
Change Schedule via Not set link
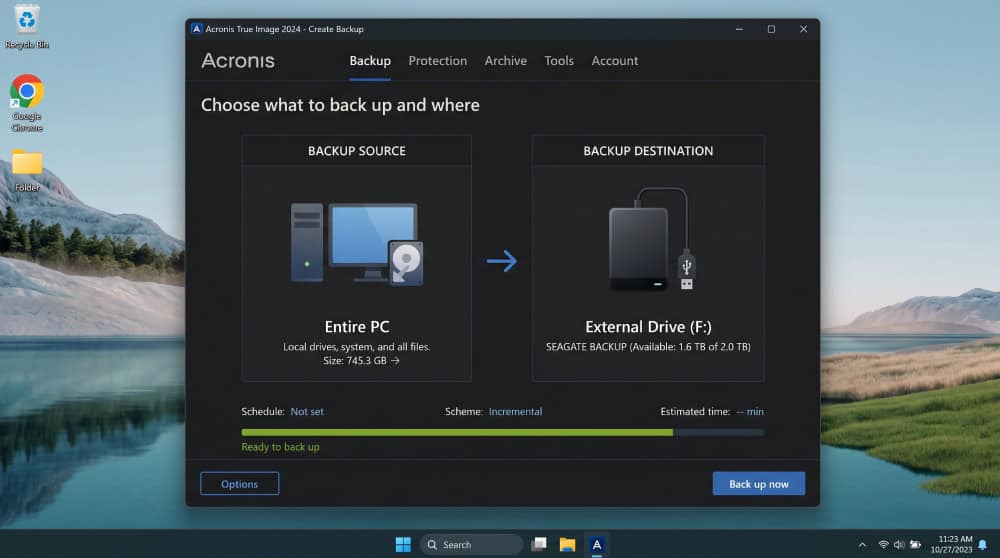click(307, 412)
